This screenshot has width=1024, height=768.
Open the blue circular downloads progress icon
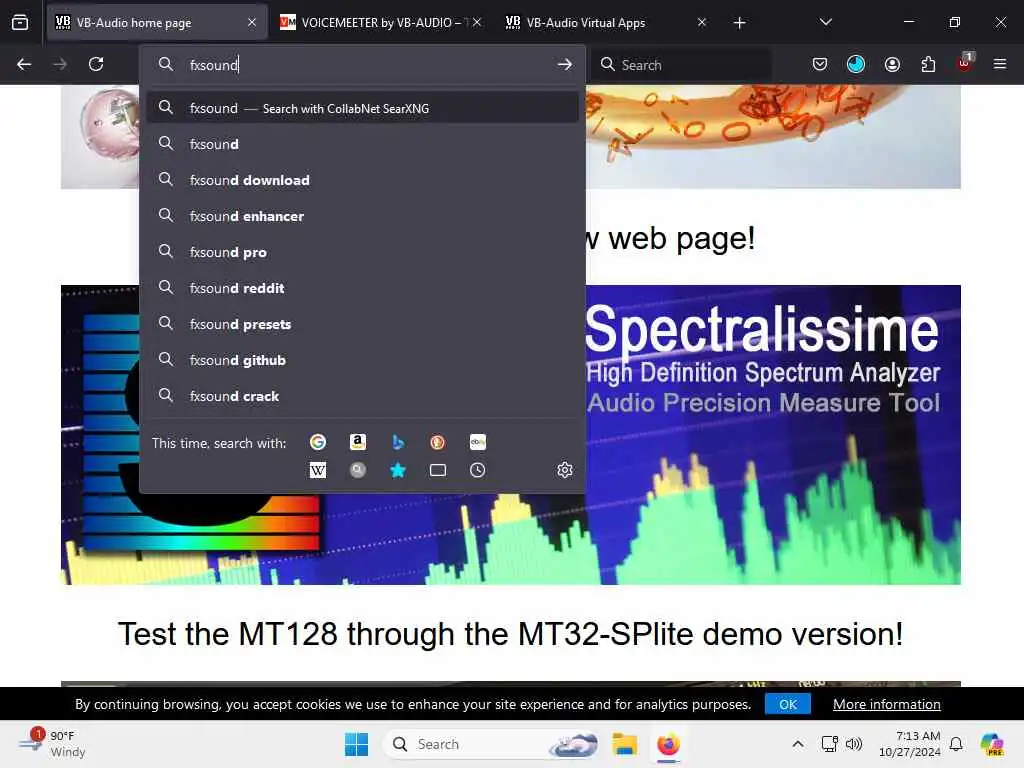856,64
